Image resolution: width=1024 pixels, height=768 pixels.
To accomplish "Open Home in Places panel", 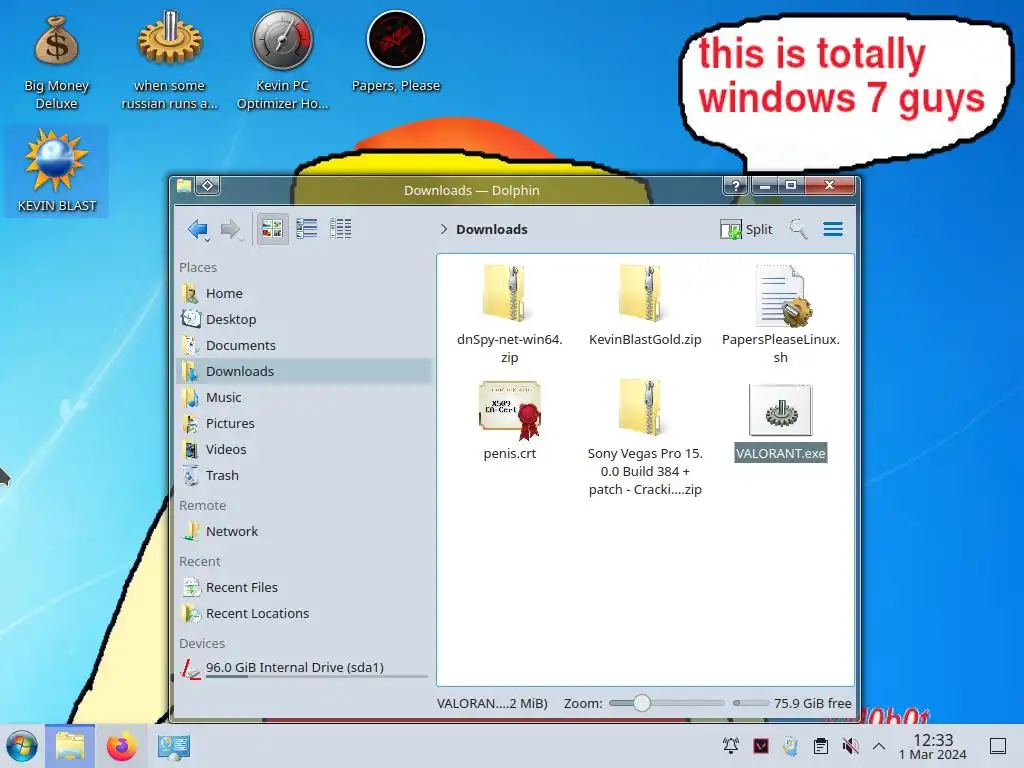I will pyautogui.click(x=304, y=293).
